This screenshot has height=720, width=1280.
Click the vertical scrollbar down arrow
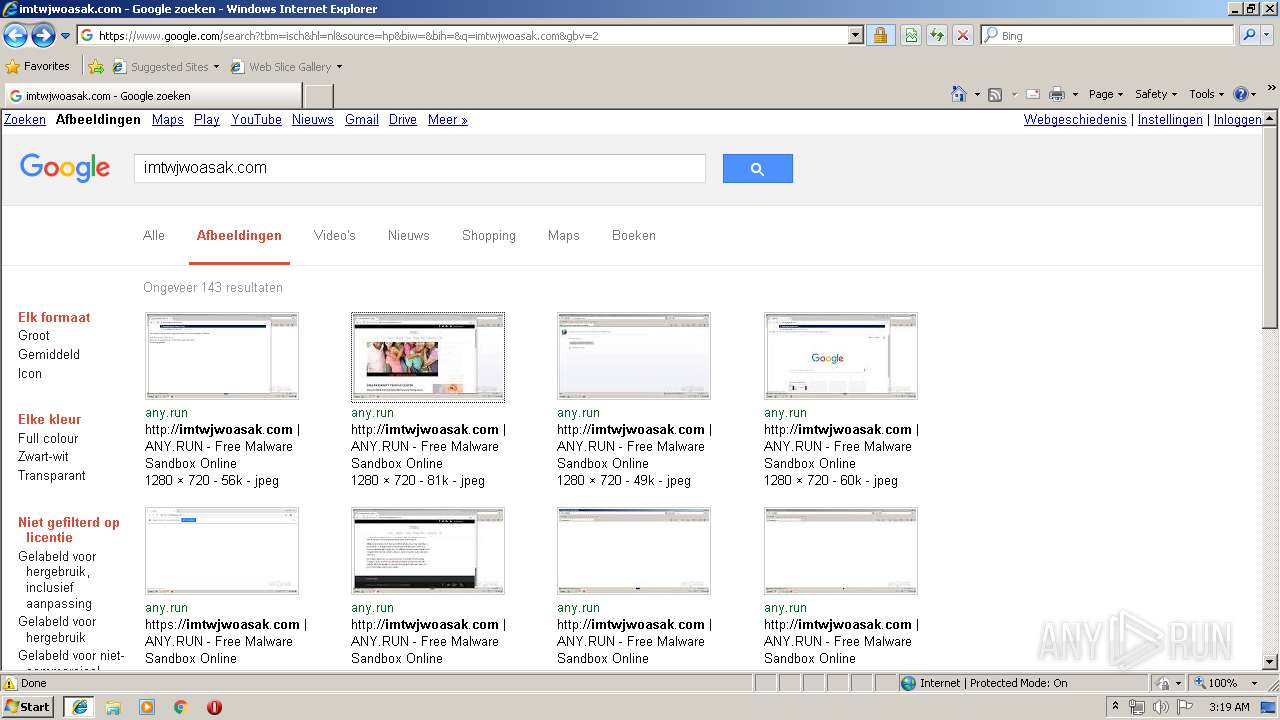pos(1270,662)
